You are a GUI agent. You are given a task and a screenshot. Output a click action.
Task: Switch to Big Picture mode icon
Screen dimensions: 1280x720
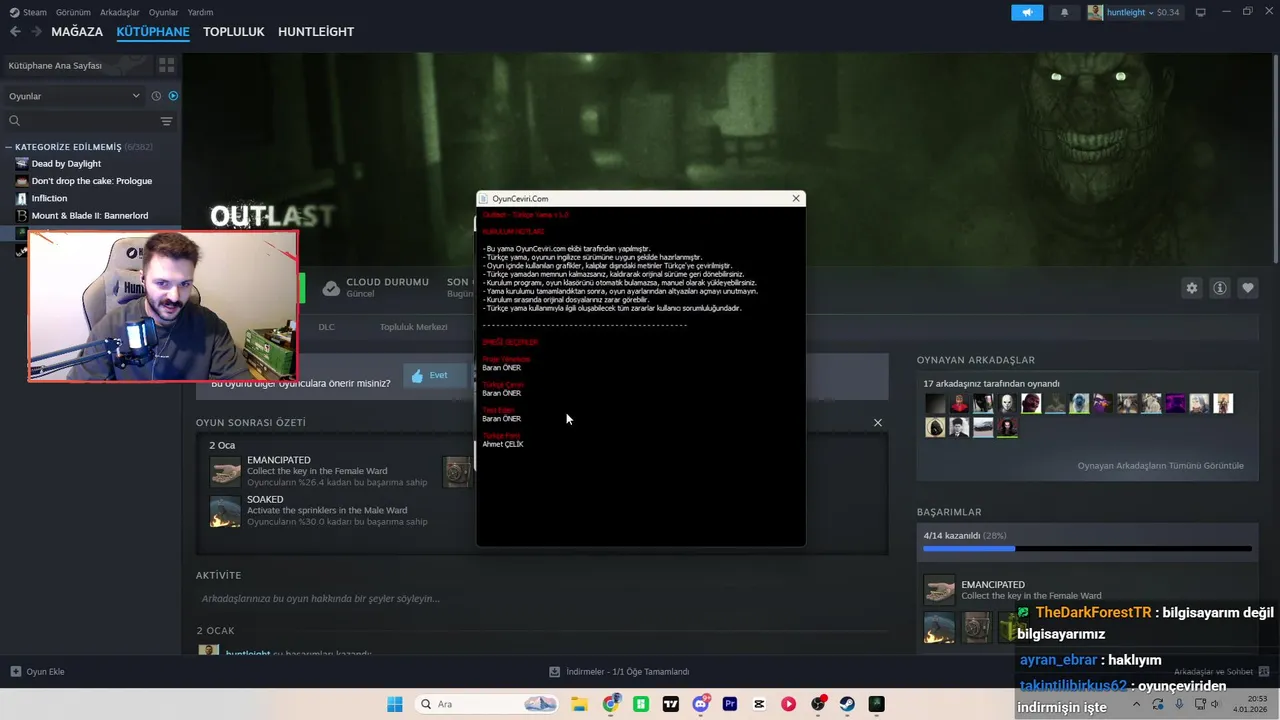1200,12
